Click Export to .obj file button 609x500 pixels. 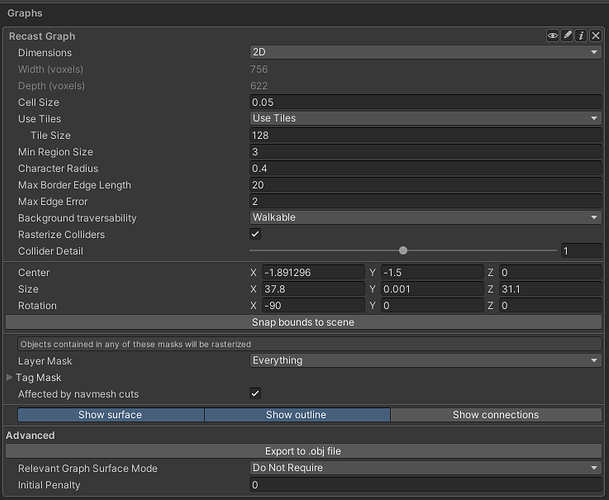point(303,451)
